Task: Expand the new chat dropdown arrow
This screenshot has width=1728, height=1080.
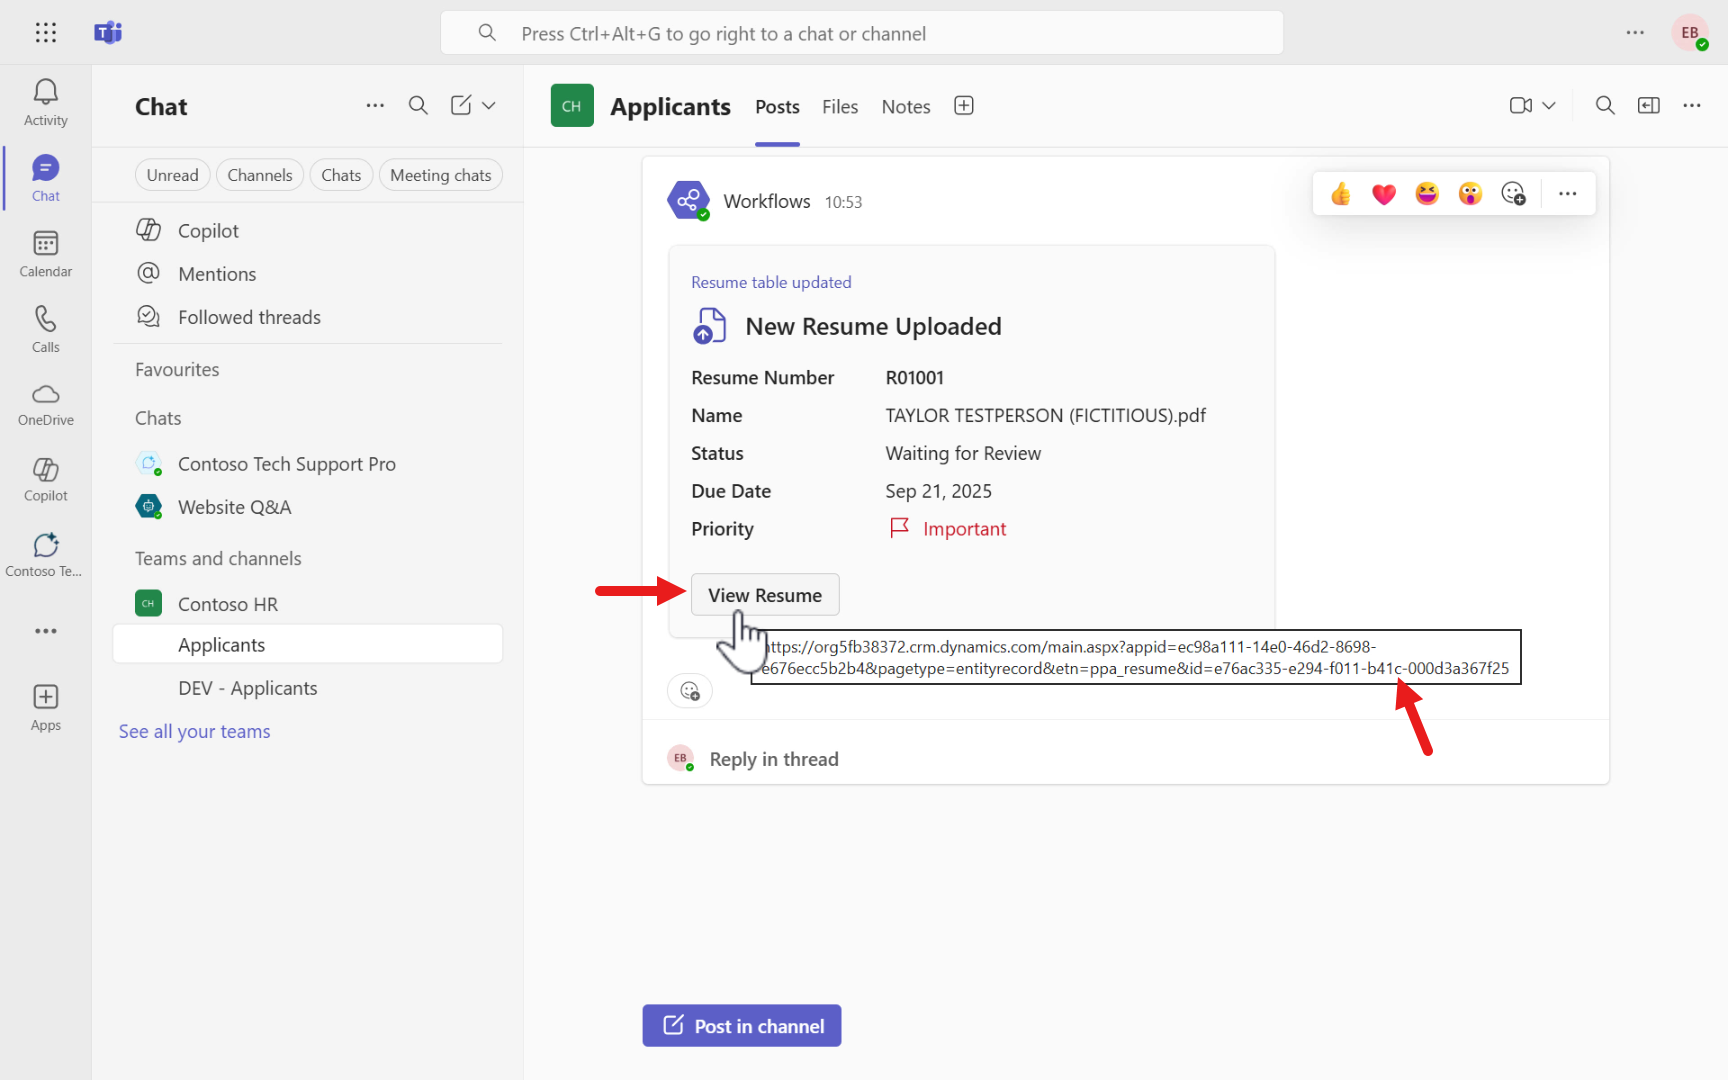Action: point(489,105)
